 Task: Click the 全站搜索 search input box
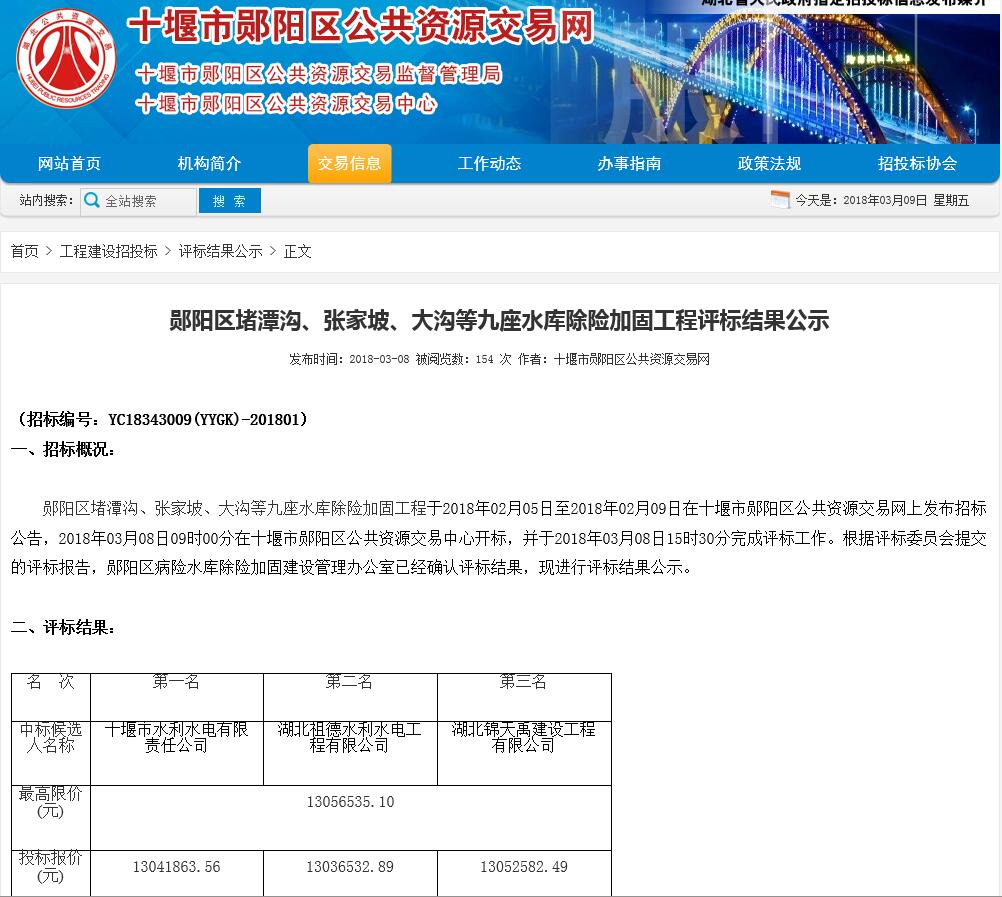(x=145, y=200)
